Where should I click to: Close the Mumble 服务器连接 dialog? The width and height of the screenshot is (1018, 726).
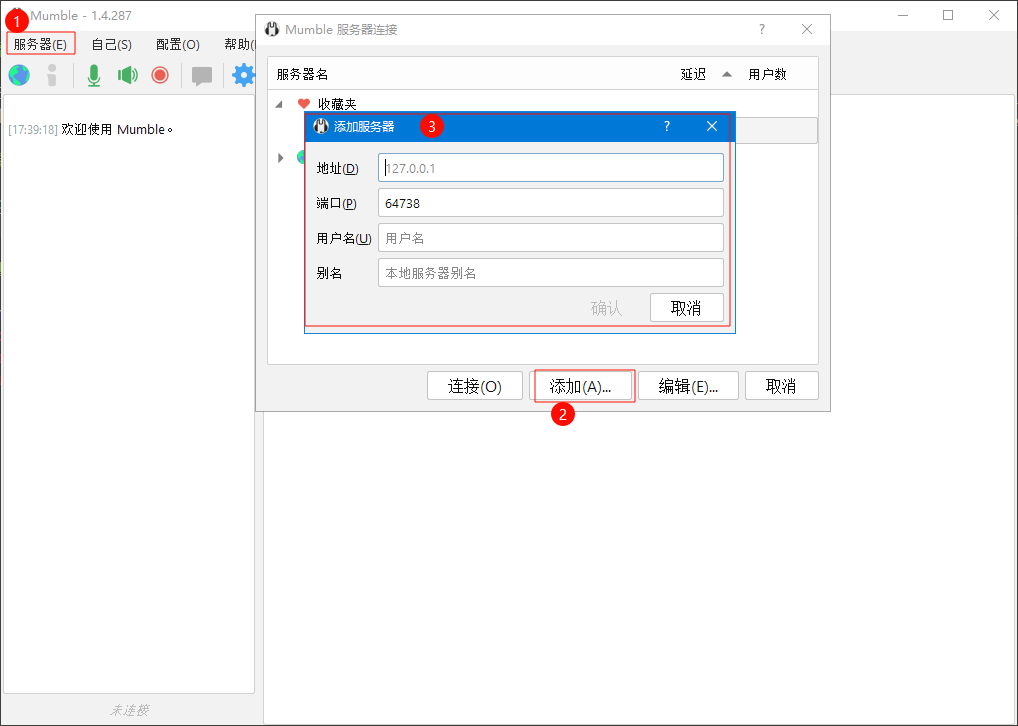[807, 29]
